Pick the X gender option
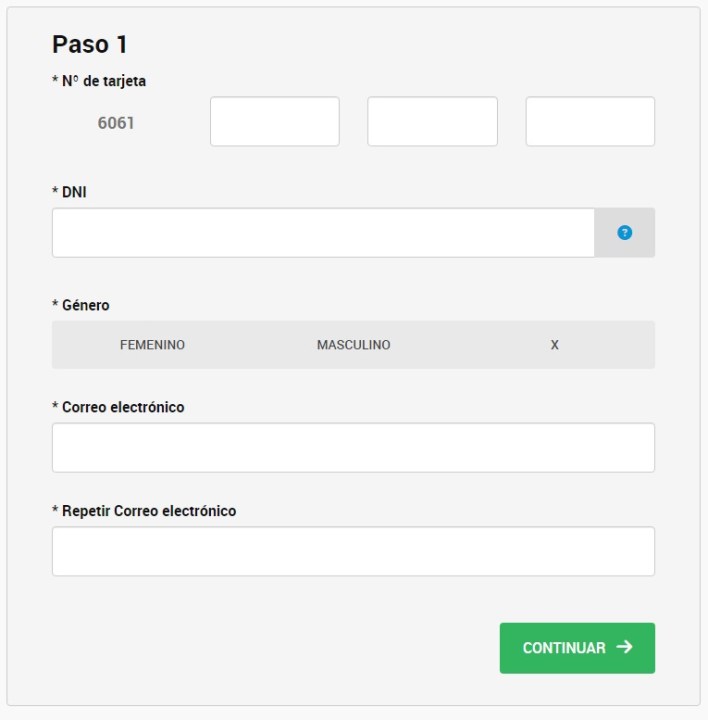The height and width of the screenshot is (720, 708). pos(554,345)
